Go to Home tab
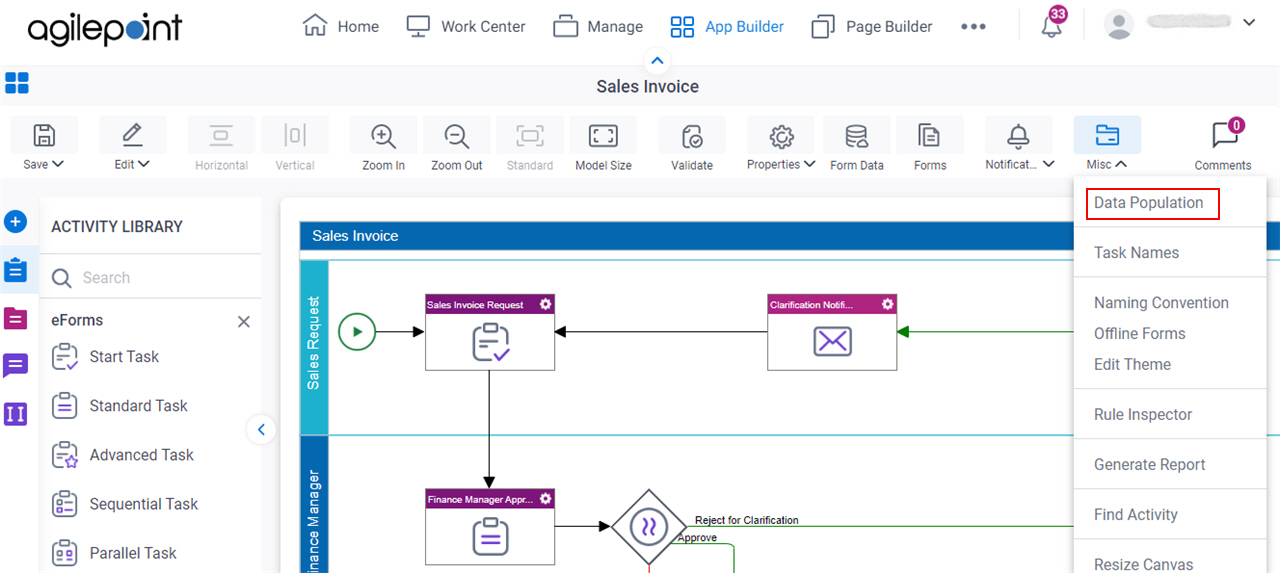The width and height of the screenshot is (1280, 573). pyautogui.click(x=341, y=26)
